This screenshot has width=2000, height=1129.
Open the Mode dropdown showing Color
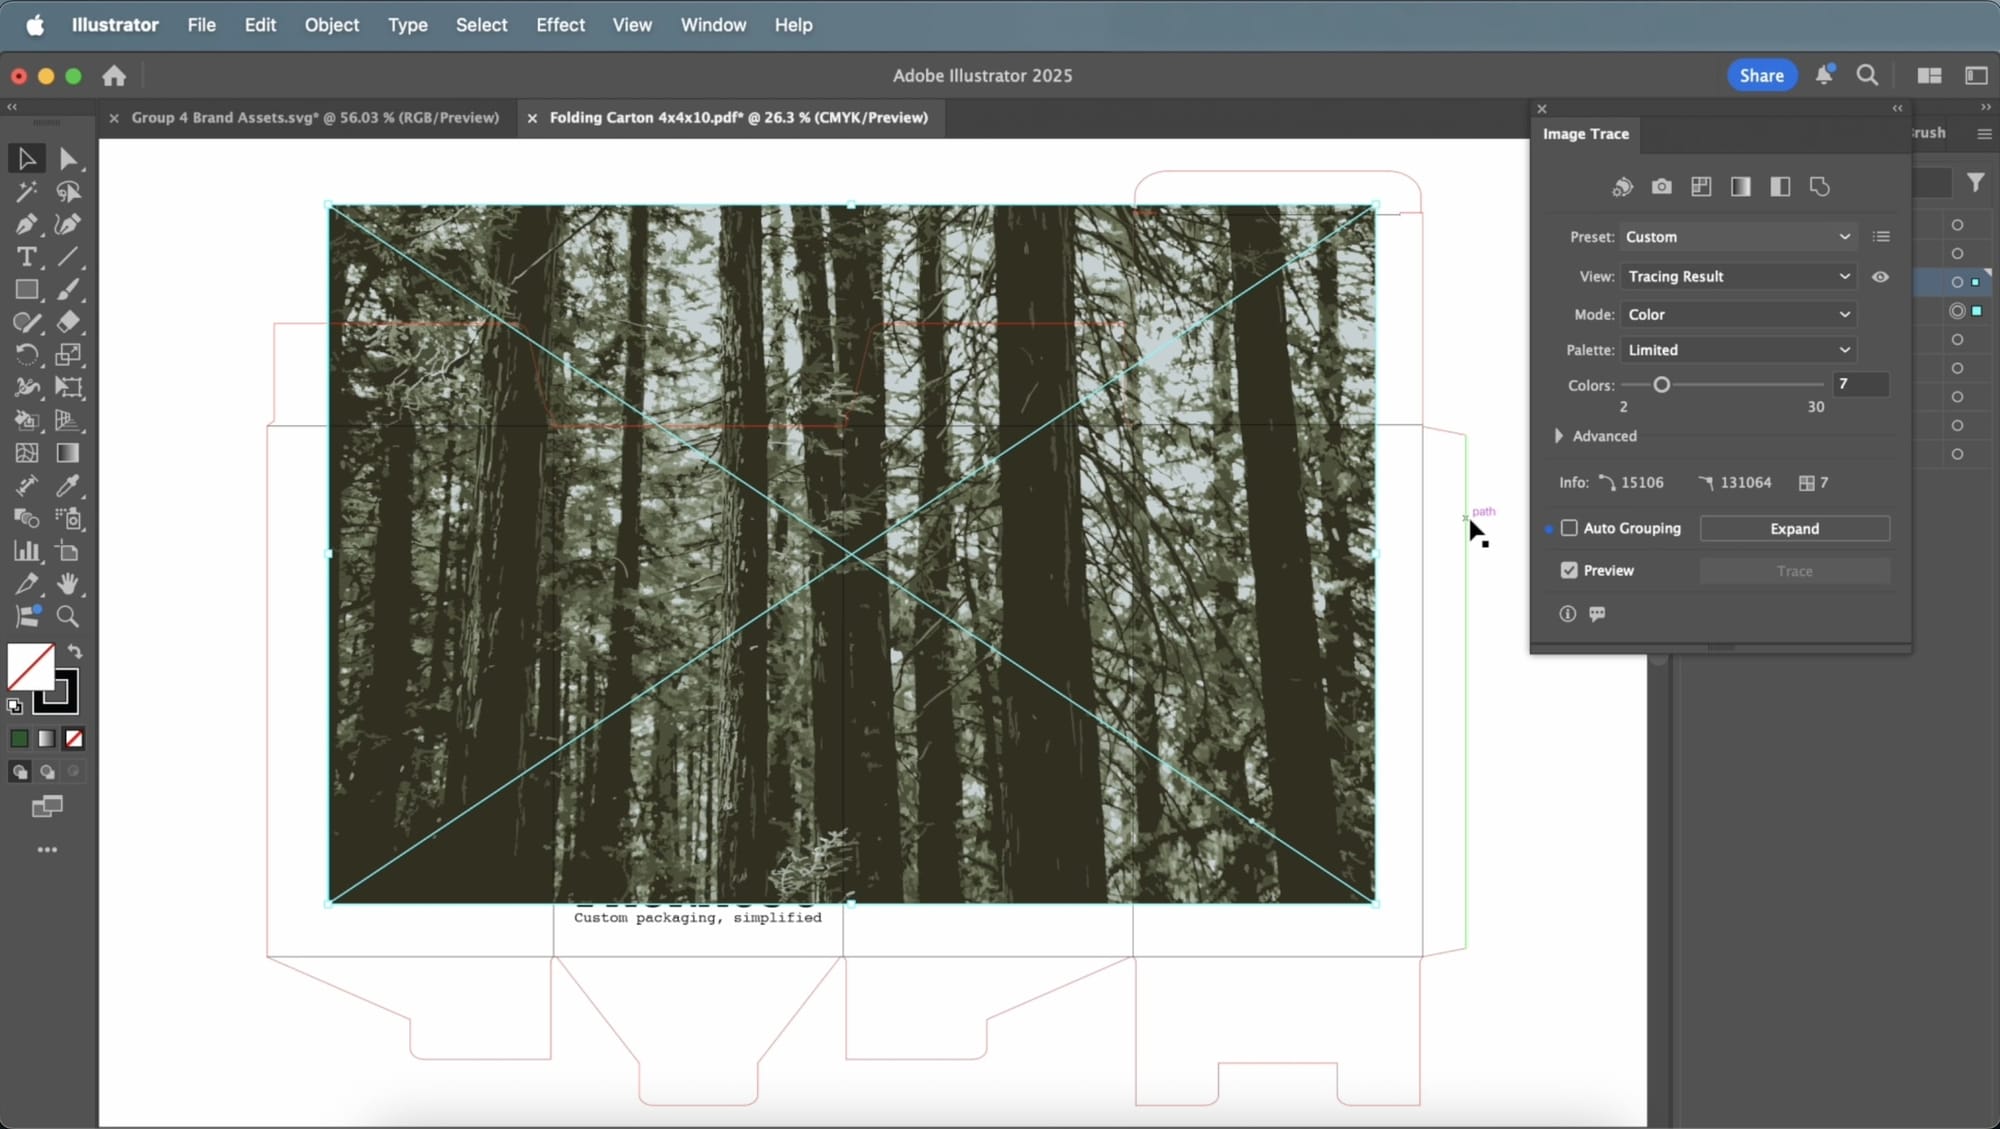point(1738,315)
